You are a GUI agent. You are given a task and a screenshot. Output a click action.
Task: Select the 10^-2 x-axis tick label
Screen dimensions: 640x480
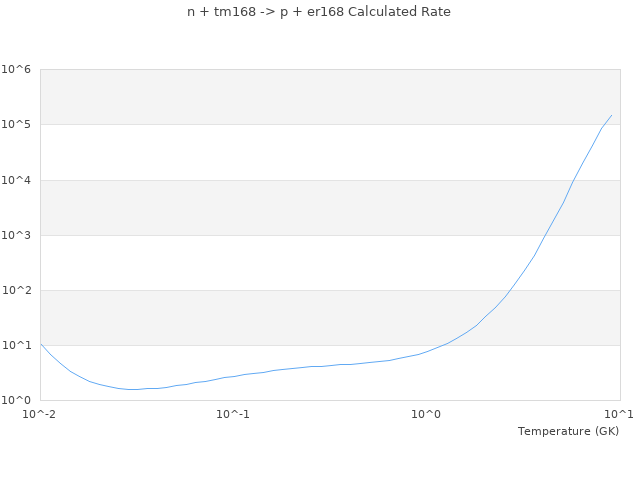tap(40, 414)
